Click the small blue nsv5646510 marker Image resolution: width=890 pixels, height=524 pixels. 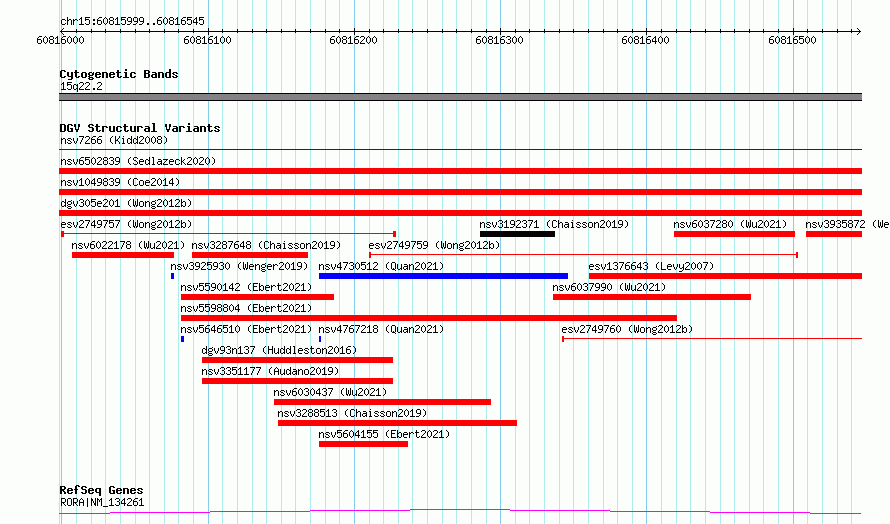182,339
